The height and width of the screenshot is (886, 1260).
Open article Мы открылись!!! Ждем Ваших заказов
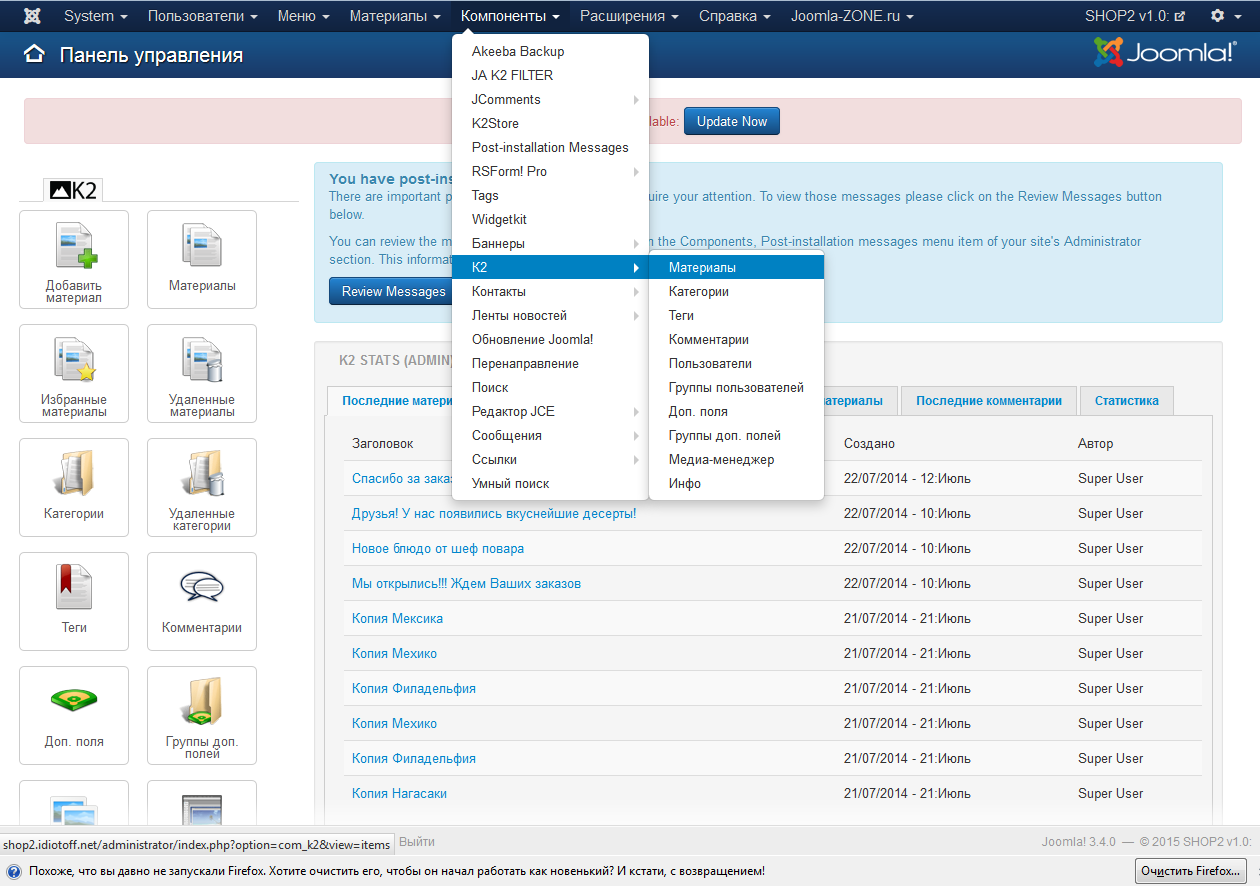point(466,583)
